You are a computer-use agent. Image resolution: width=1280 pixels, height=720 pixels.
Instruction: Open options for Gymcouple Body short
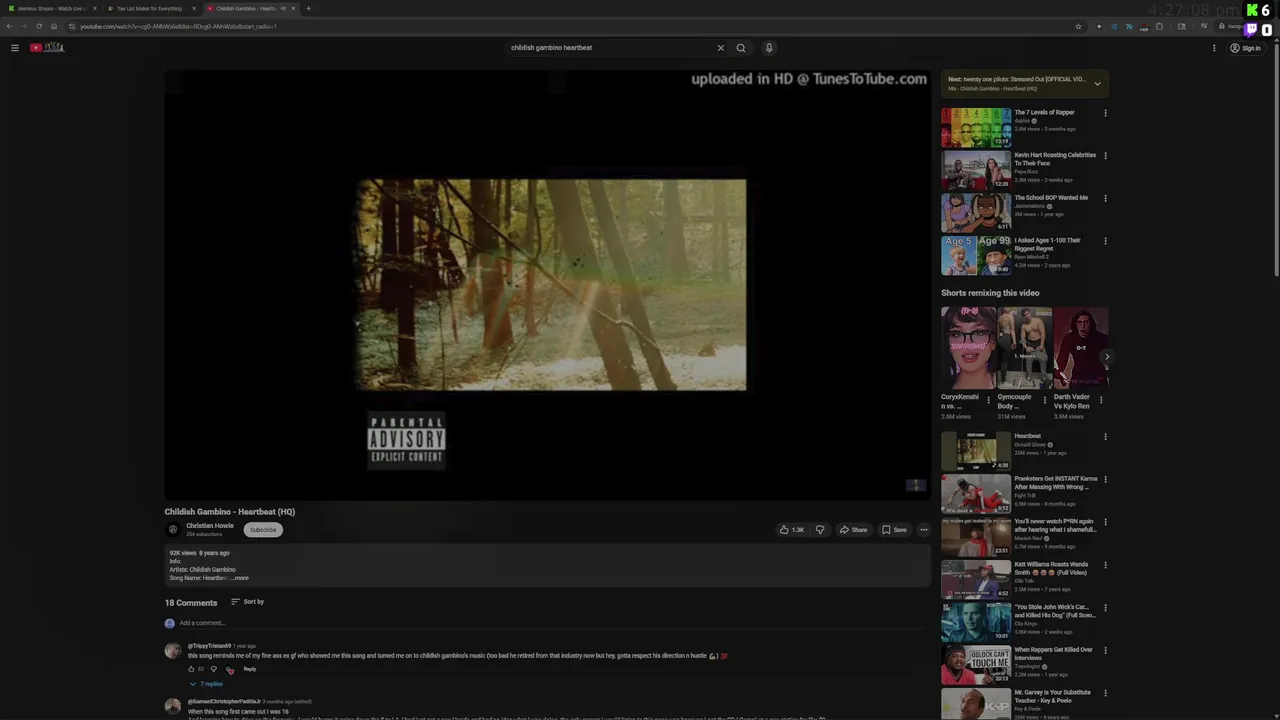click(x=1045, y=401)
